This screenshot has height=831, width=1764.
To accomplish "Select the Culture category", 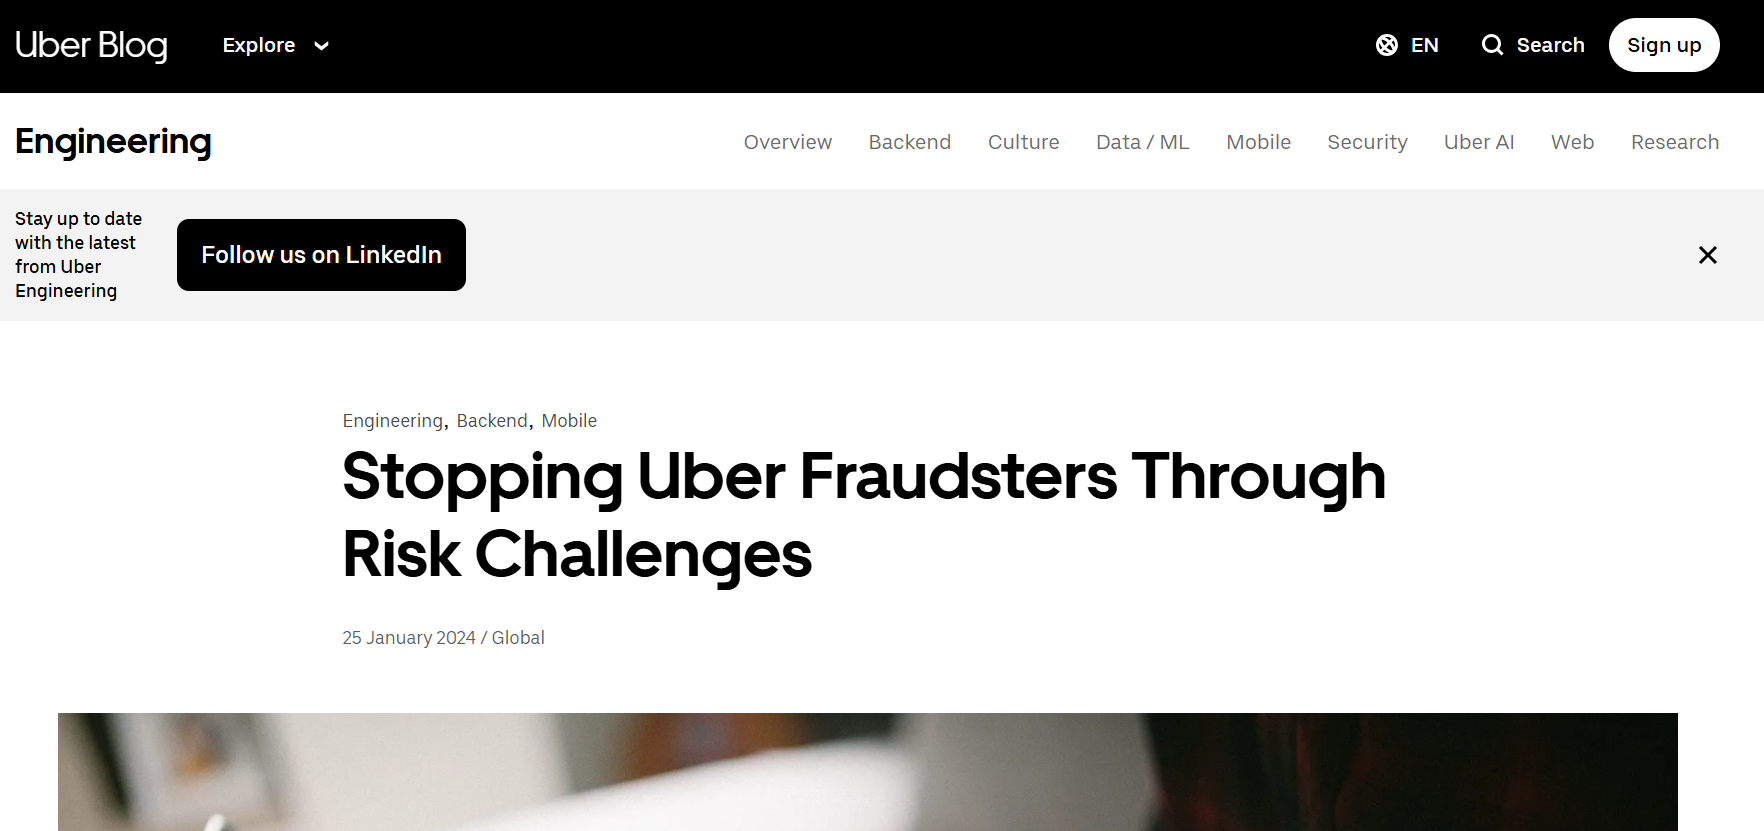I will coord(1023,142).
